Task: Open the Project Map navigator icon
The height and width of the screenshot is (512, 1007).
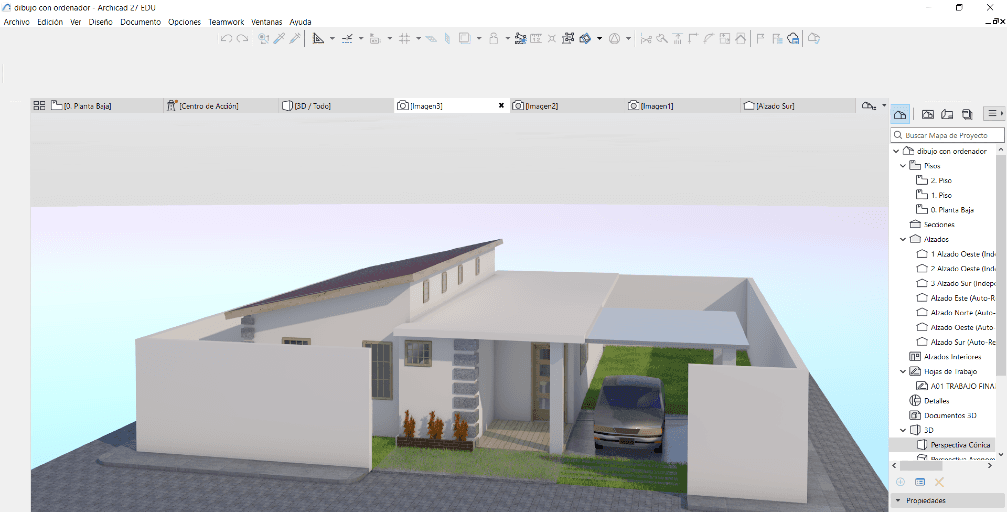Action: click(x=900, y=114)
